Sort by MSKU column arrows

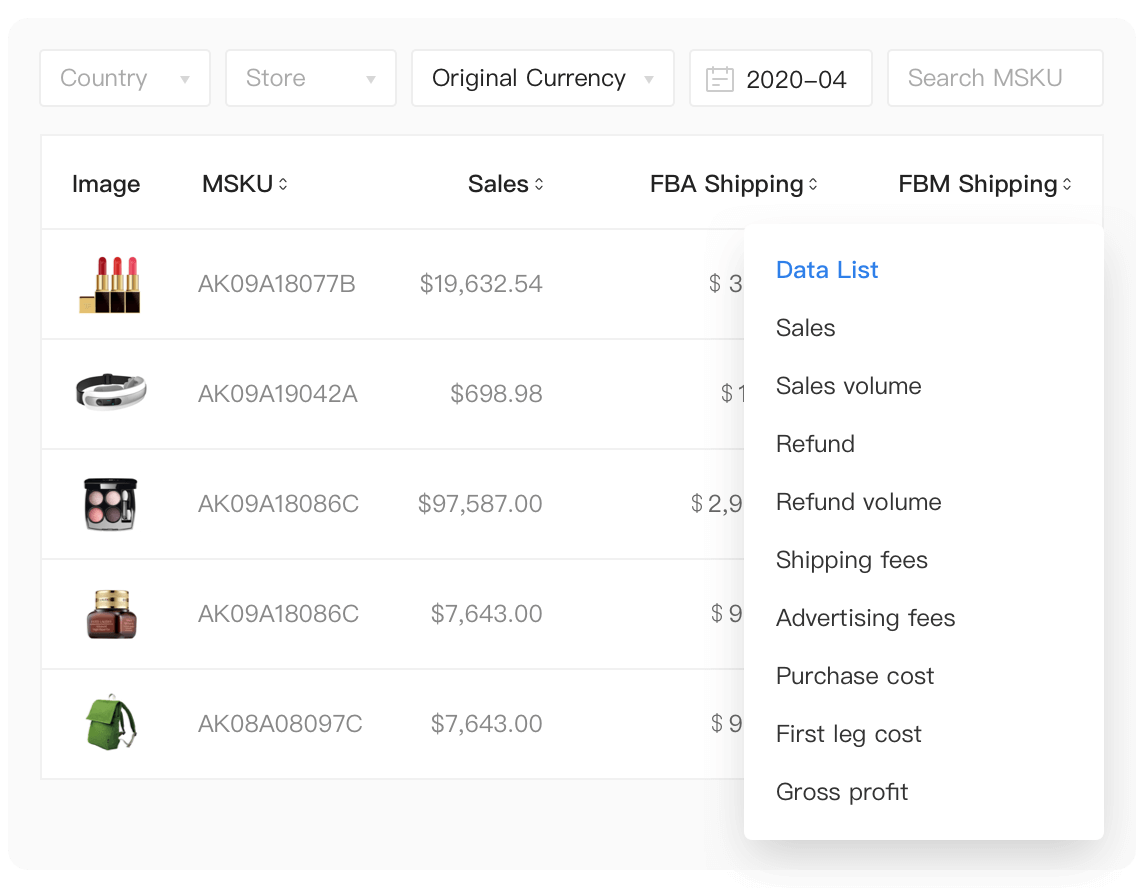(283, 184)
